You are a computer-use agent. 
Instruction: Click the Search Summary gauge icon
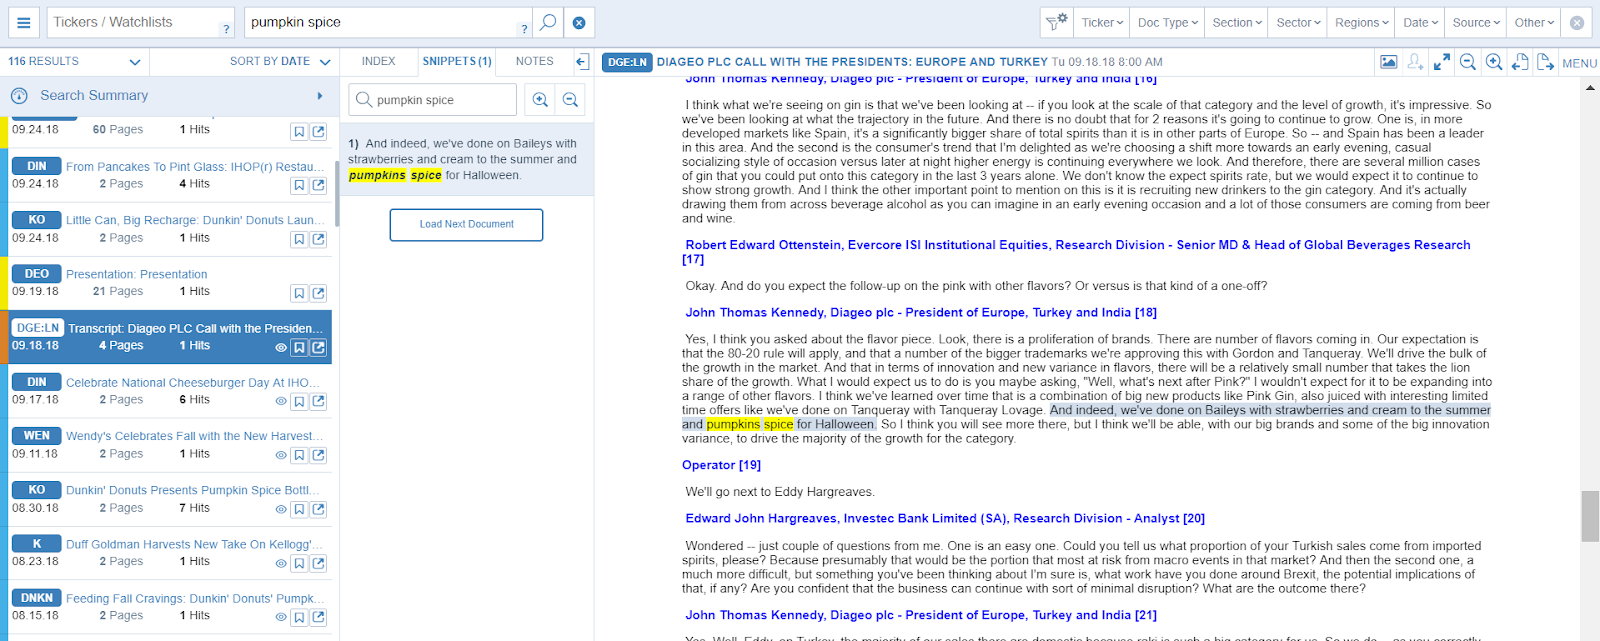(x=19, y=96)
